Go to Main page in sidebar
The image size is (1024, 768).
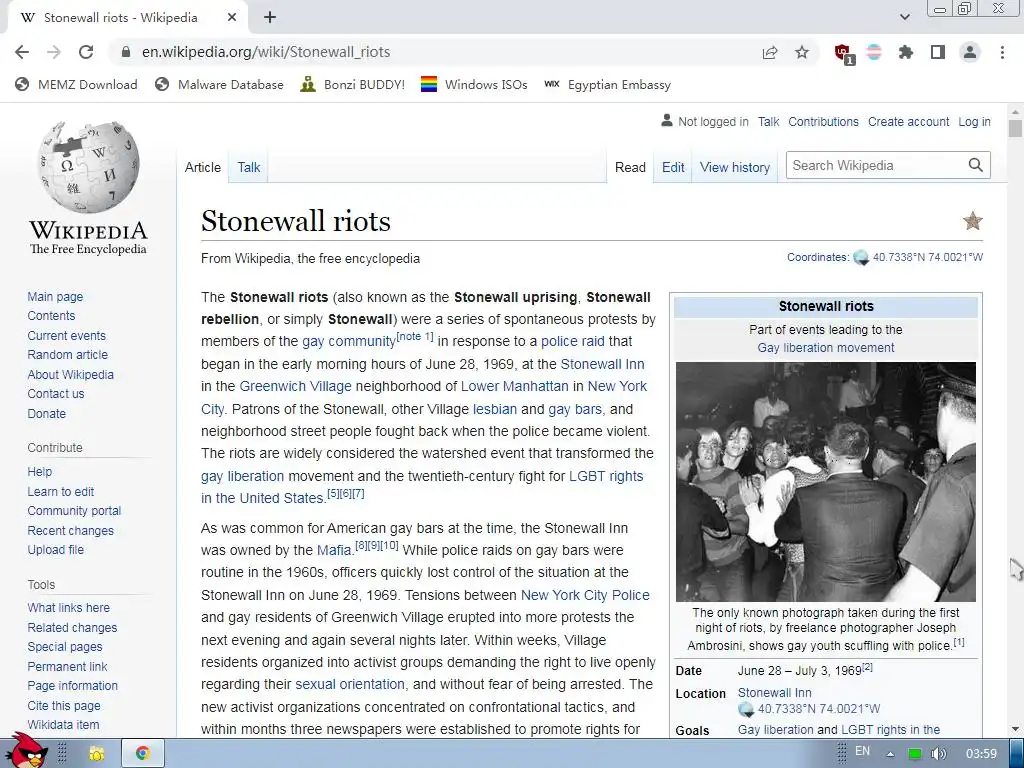[x=55, y=296]
